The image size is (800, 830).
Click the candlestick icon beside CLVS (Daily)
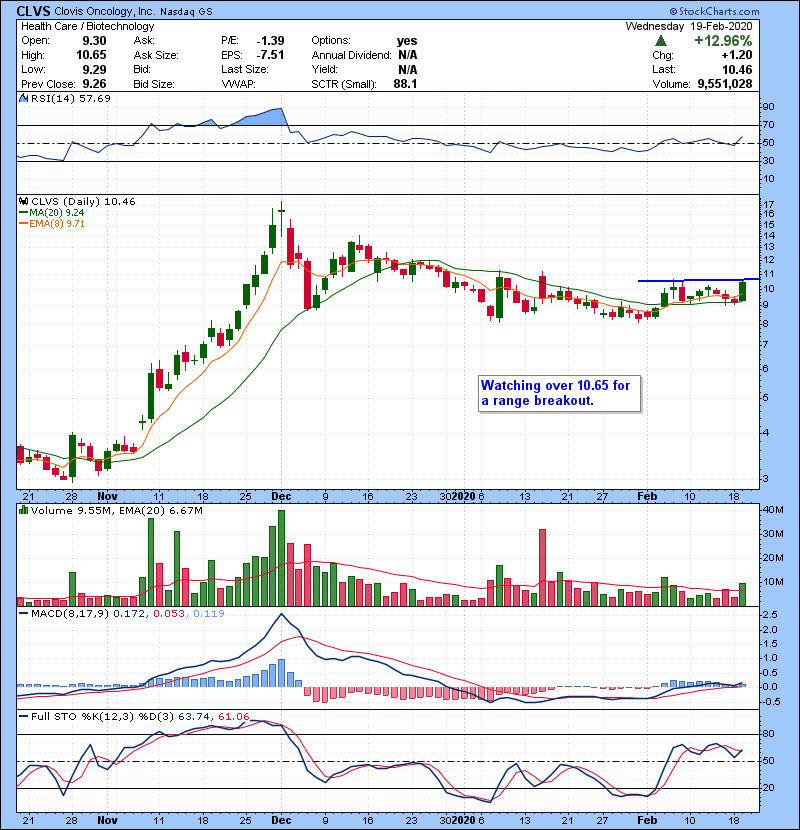point(23,201)
